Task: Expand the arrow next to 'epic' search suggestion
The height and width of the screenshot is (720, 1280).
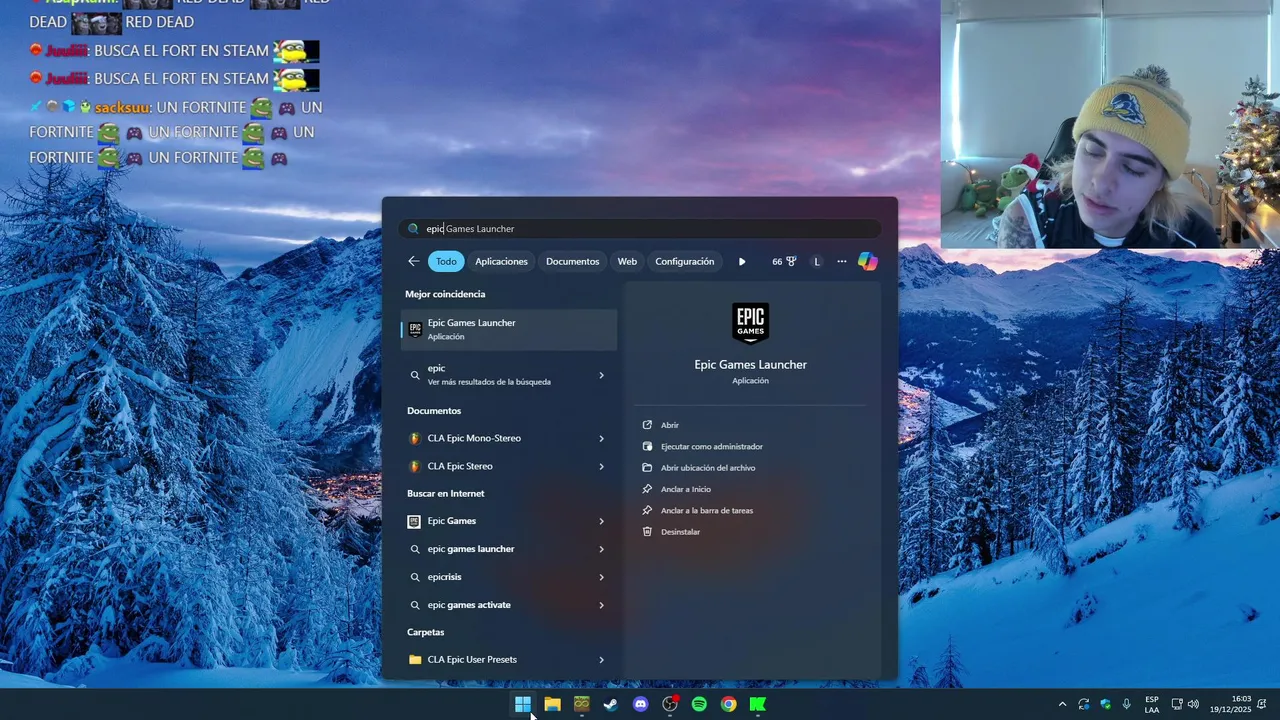Action: click(x=601, y=375)
